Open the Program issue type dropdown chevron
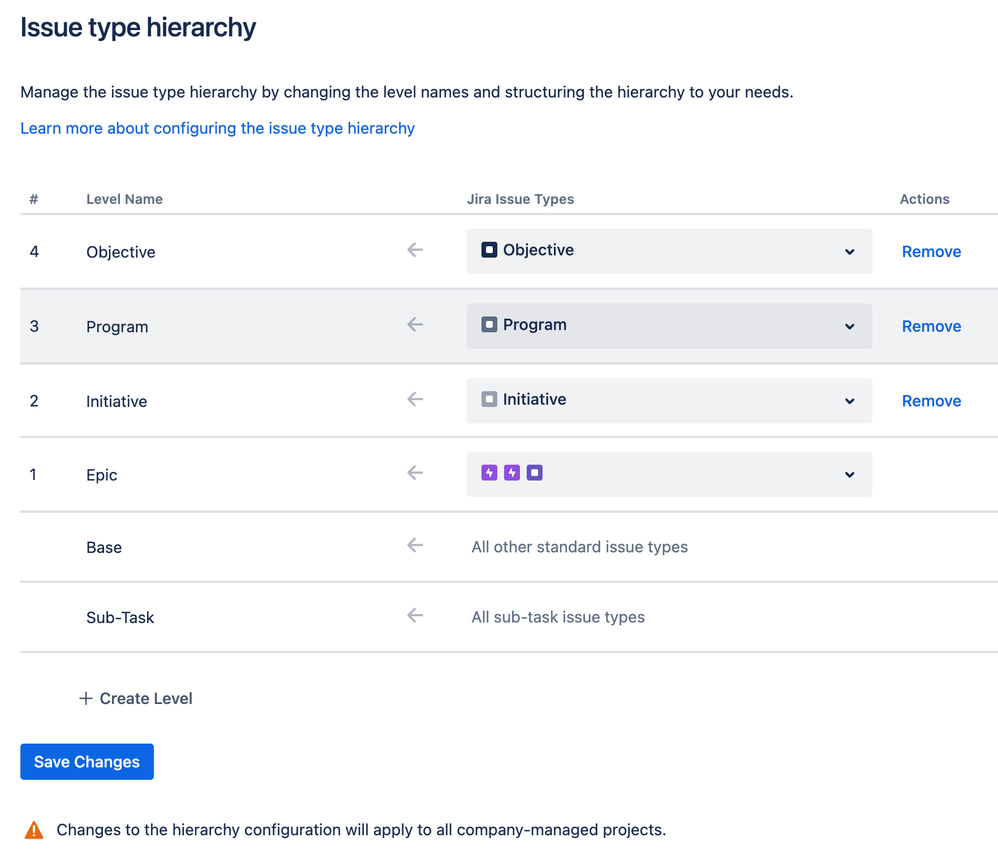The image size is (998, 866). point(849,326)
